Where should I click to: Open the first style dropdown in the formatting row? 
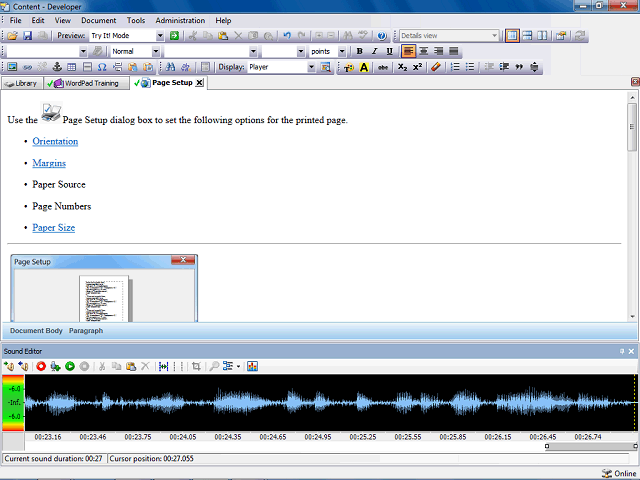83,51
